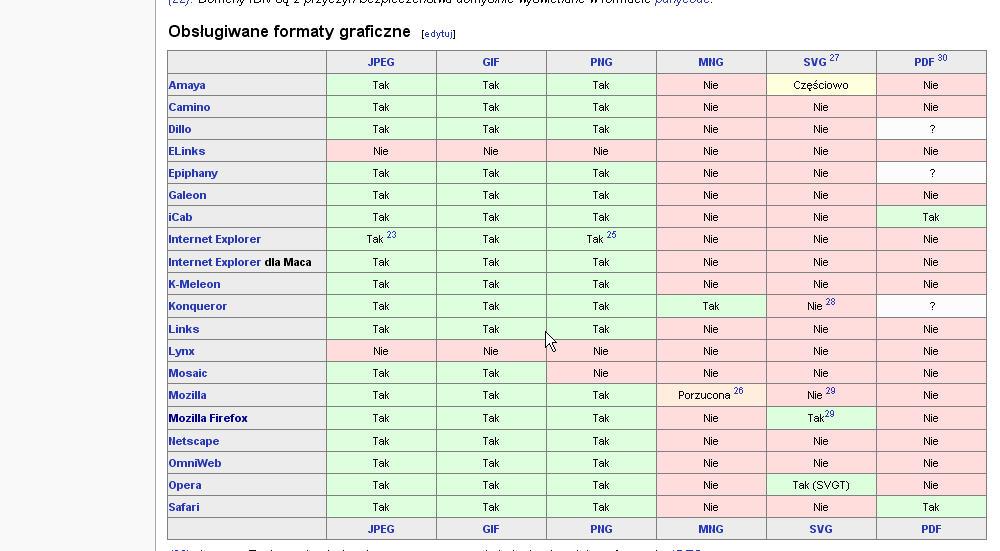Open the Mozilla browser link above the Mozilla Firefox row

pyautogui.click(x=188, y=395)
